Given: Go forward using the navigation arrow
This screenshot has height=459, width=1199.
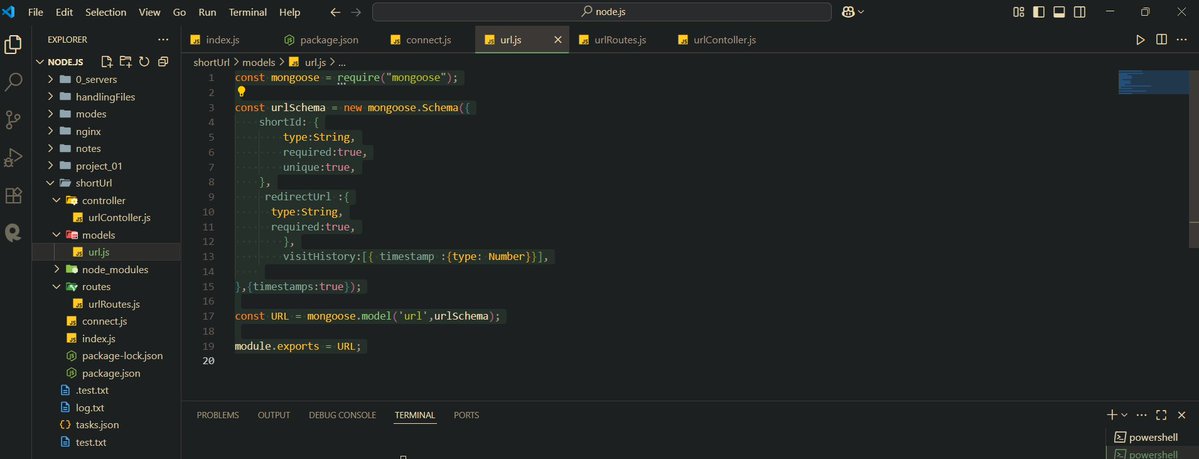Looking at the screenshot, I should tap(356, 12).
